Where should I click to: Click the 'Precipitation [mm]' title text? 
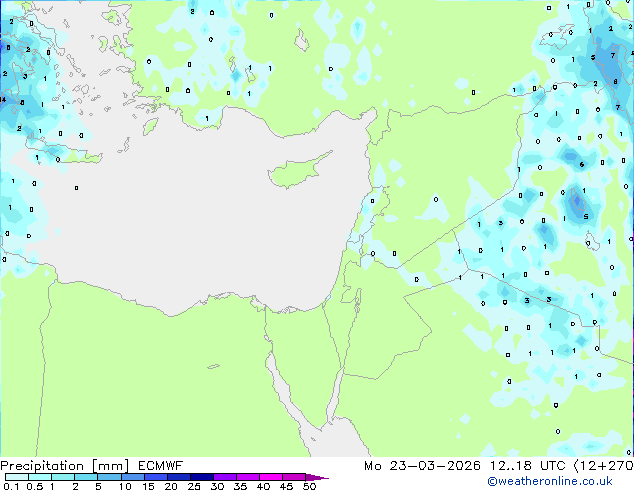[x=64, y=466]
